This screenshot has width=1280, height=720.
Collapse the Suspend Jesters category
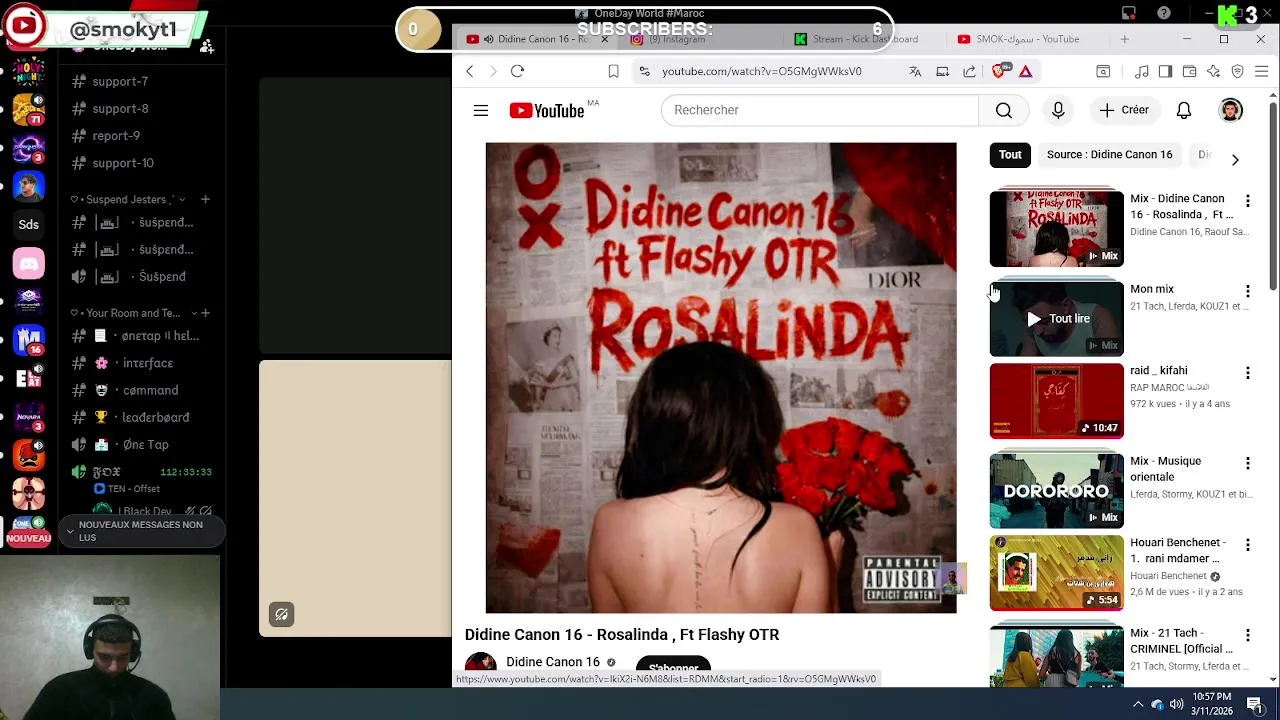tap(122, 199)
